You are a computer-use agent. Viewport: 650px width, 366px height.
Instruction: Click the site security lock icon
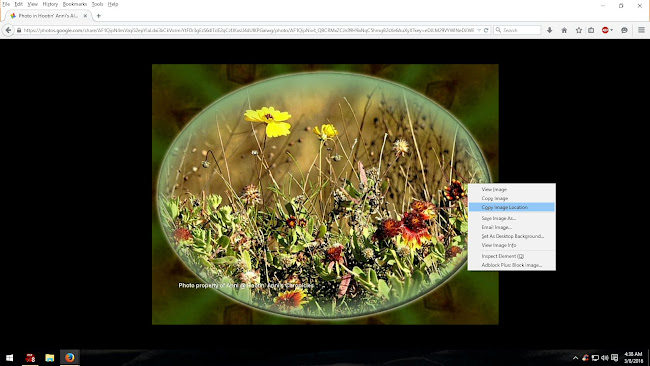pyautogui.click(x=19, y=30)
